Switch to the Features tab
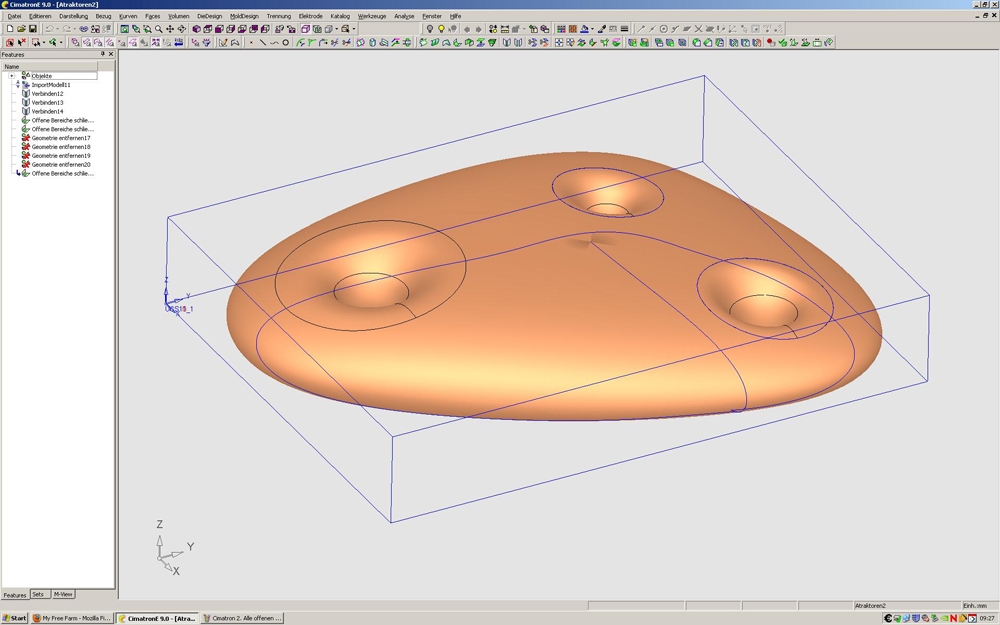The height and width of the screenshot is (625, 1000). pyautogui.click(x=15, y=594)
